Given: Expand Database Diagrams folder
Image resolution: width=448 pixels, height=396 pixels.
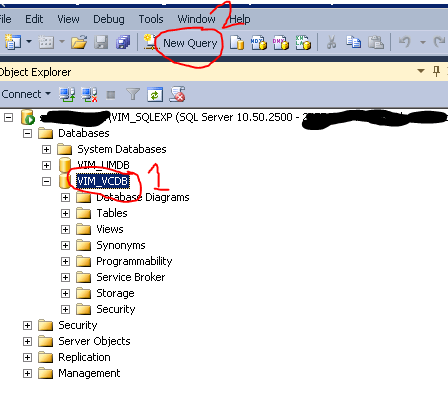Looking at the screenshot, I should (x=65, y=197).
